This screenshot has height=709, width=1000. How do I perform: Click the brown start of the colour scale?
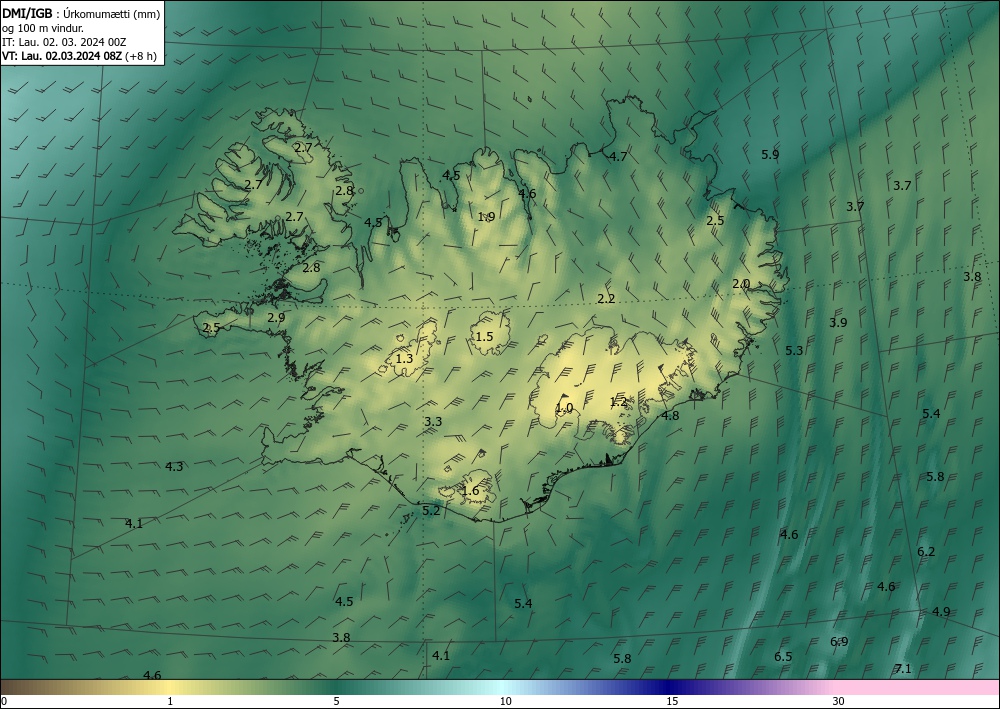coord(26,687)
